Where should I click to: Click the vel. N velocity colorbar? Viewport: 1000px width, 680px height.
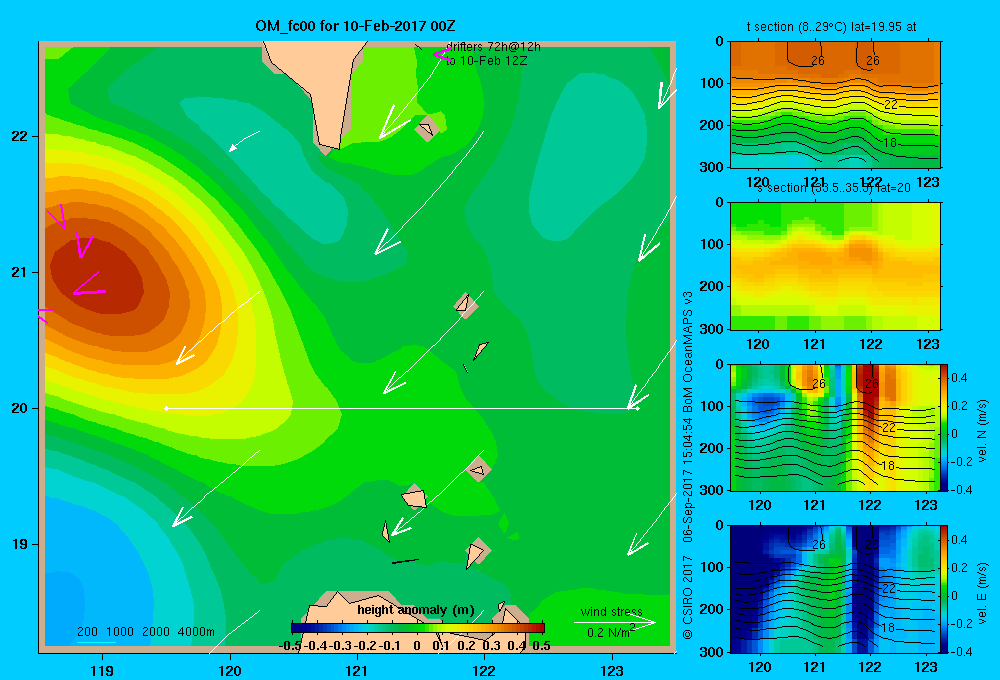(x=944, y=427)
